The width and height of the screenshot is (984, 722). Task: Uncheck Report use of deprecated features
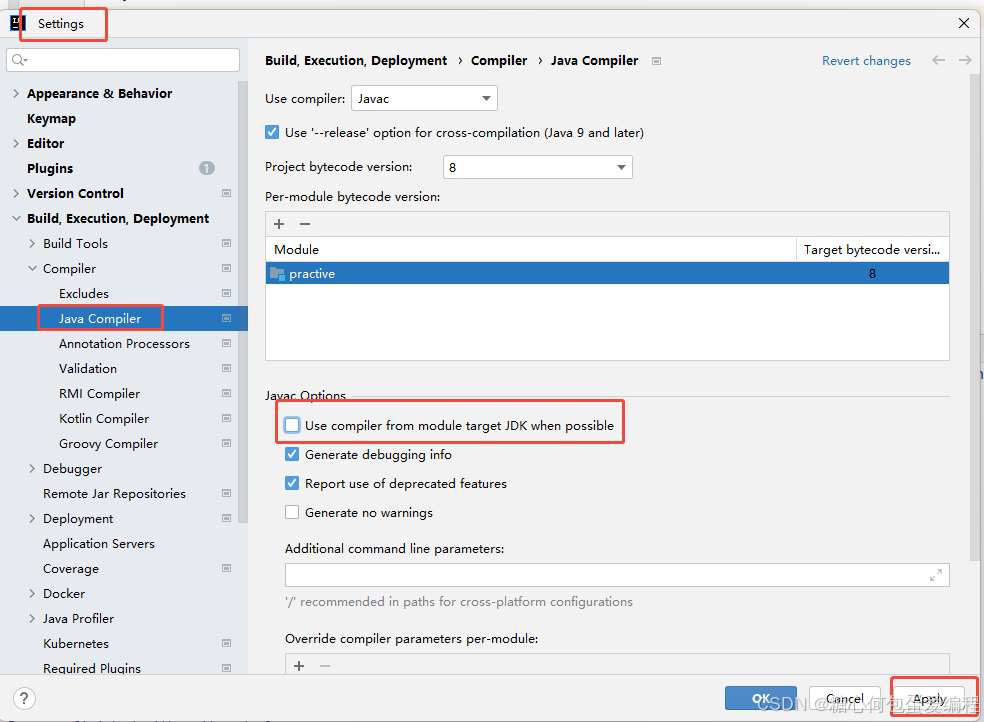[292, 483]
